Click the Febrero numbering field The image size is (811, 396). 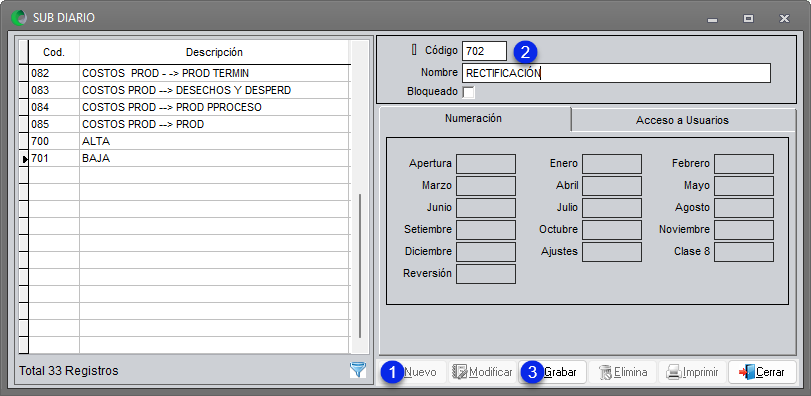744,164
